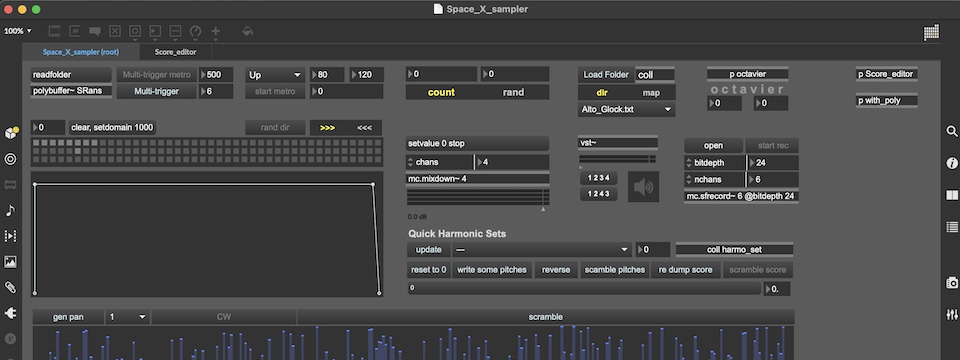Click the horizontal slider below reset buttons

(584, 288)
